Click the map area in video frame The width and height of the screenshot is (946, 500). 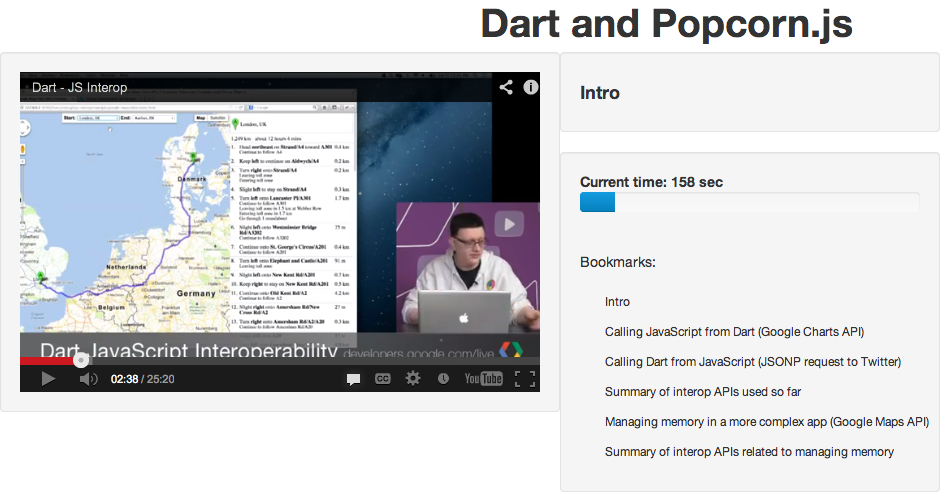(125, 223)
